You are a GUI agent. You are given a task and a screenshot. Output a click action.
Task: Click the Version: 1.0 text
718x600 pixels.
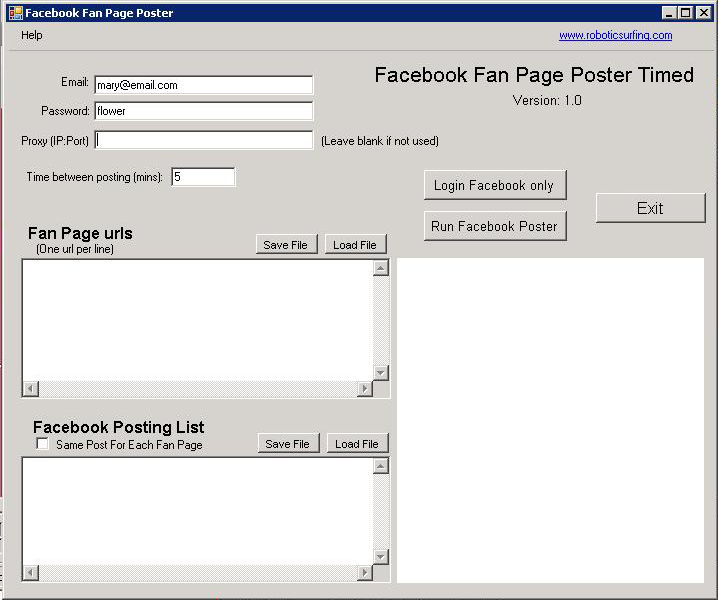click(547, 100)
